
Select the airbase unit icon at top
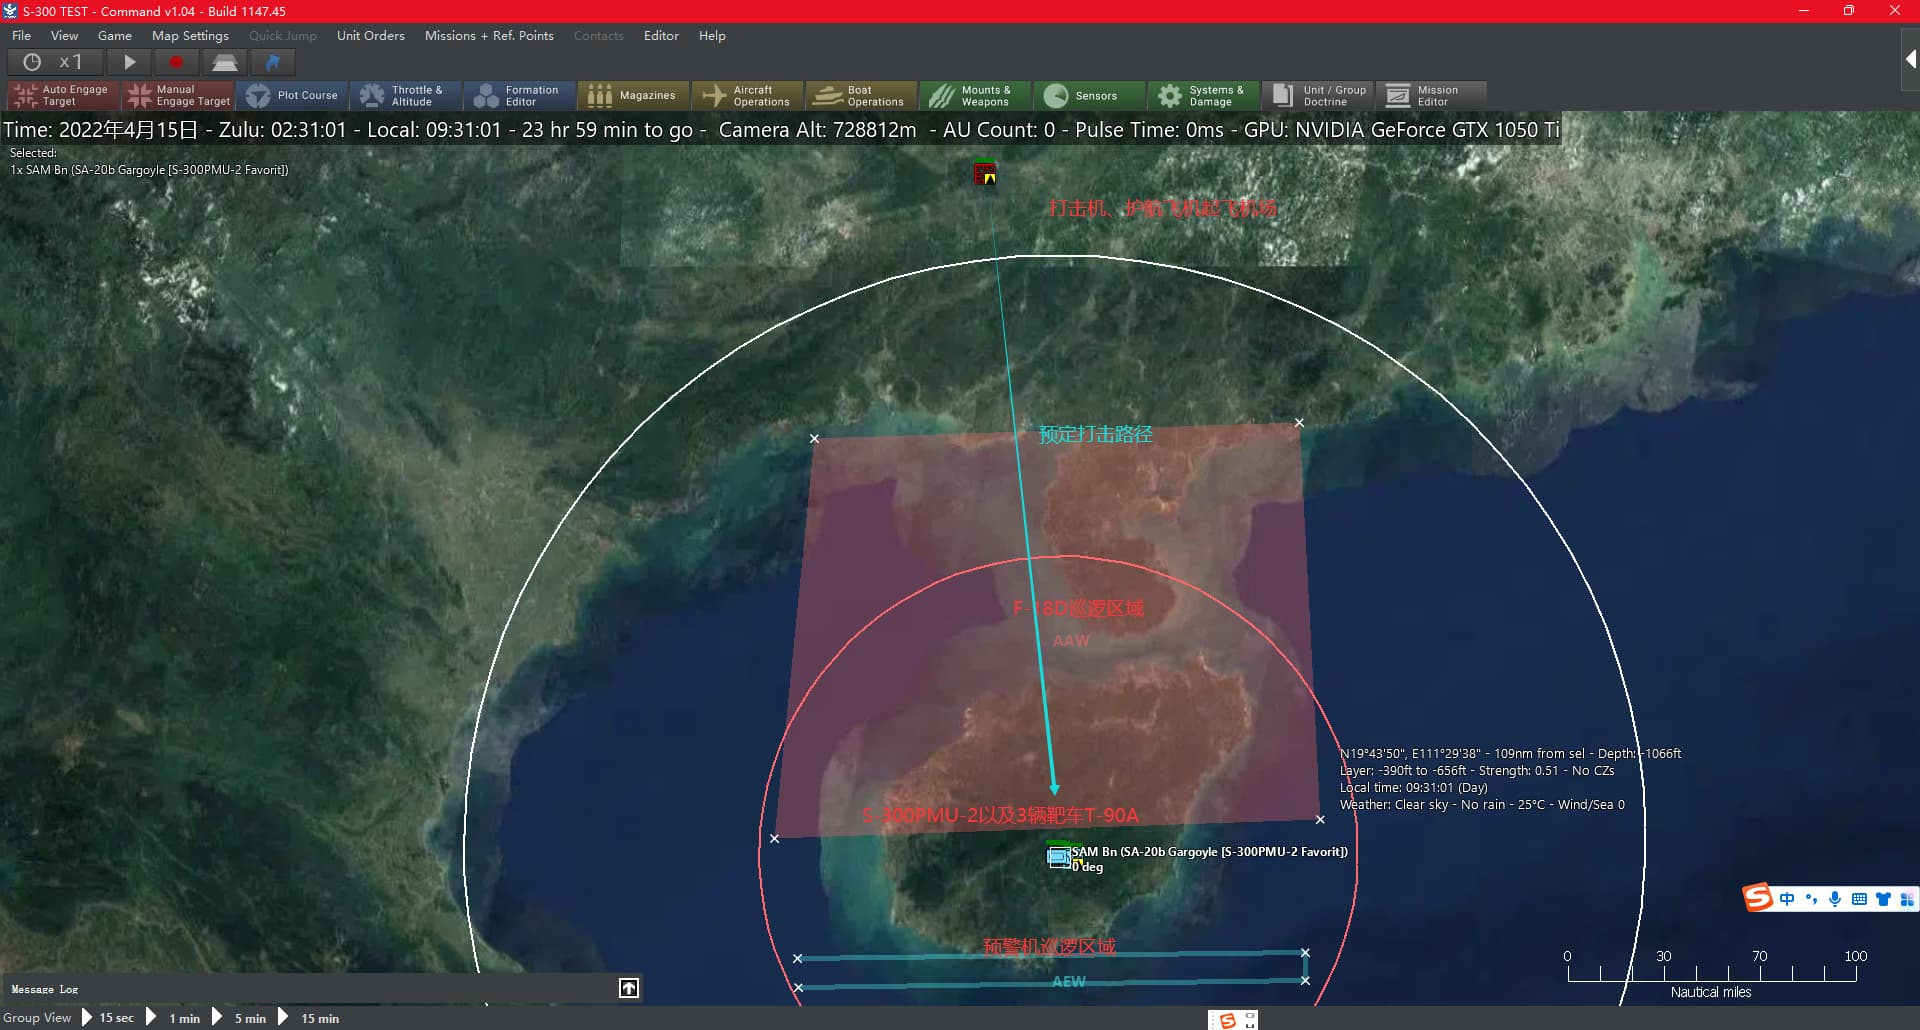click(985, 174)
